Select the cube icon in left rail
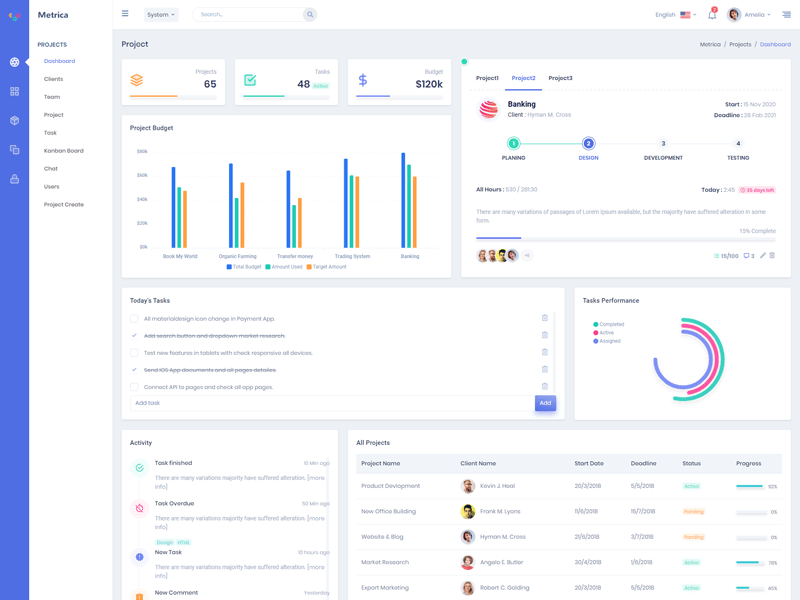This screenshot has height=600, width=800. (x=14, y=120)
